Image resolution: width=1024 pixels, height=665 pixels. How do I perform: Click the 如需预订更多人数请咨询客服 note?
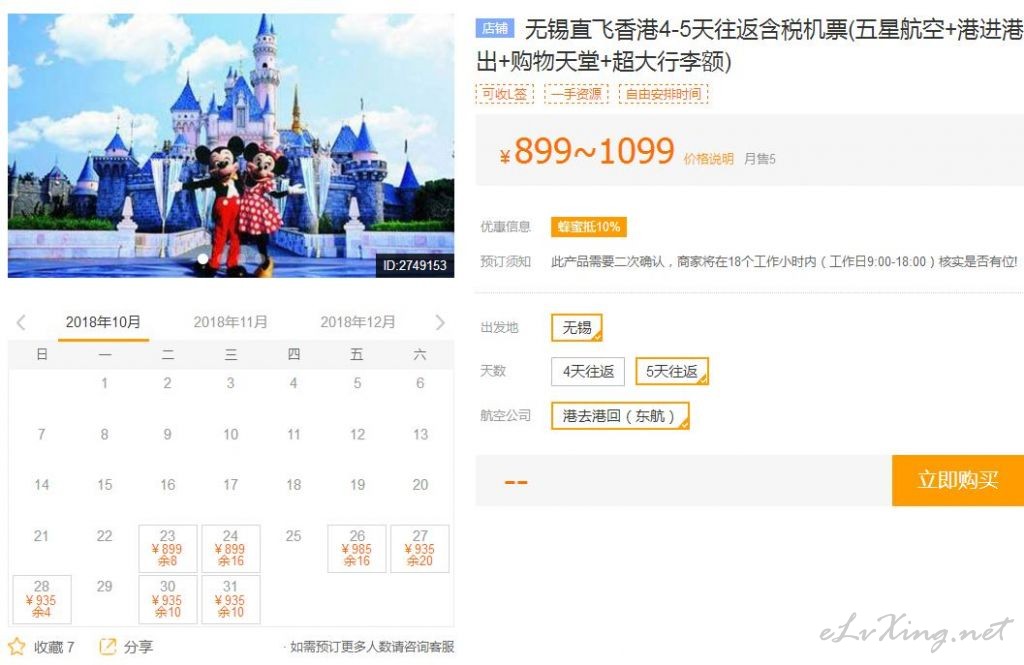point(372,647)
